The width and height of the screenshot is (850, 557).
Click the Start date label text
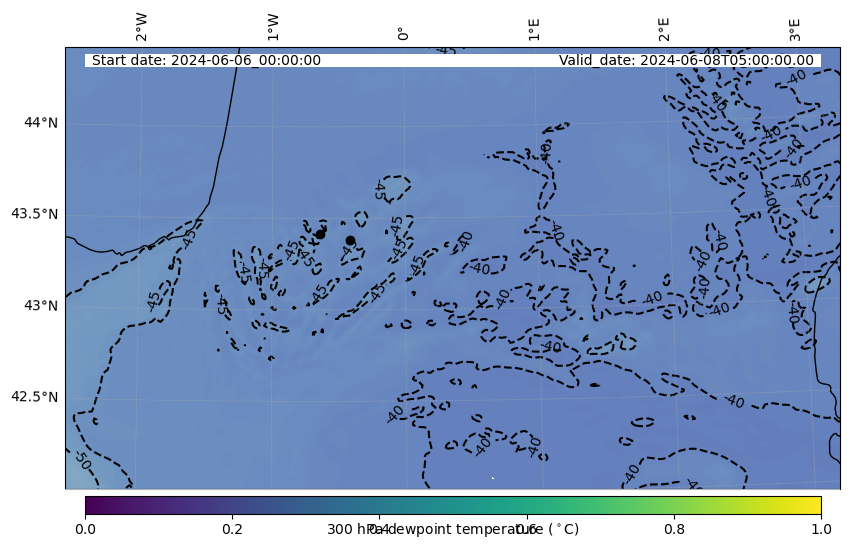point(206,60)
